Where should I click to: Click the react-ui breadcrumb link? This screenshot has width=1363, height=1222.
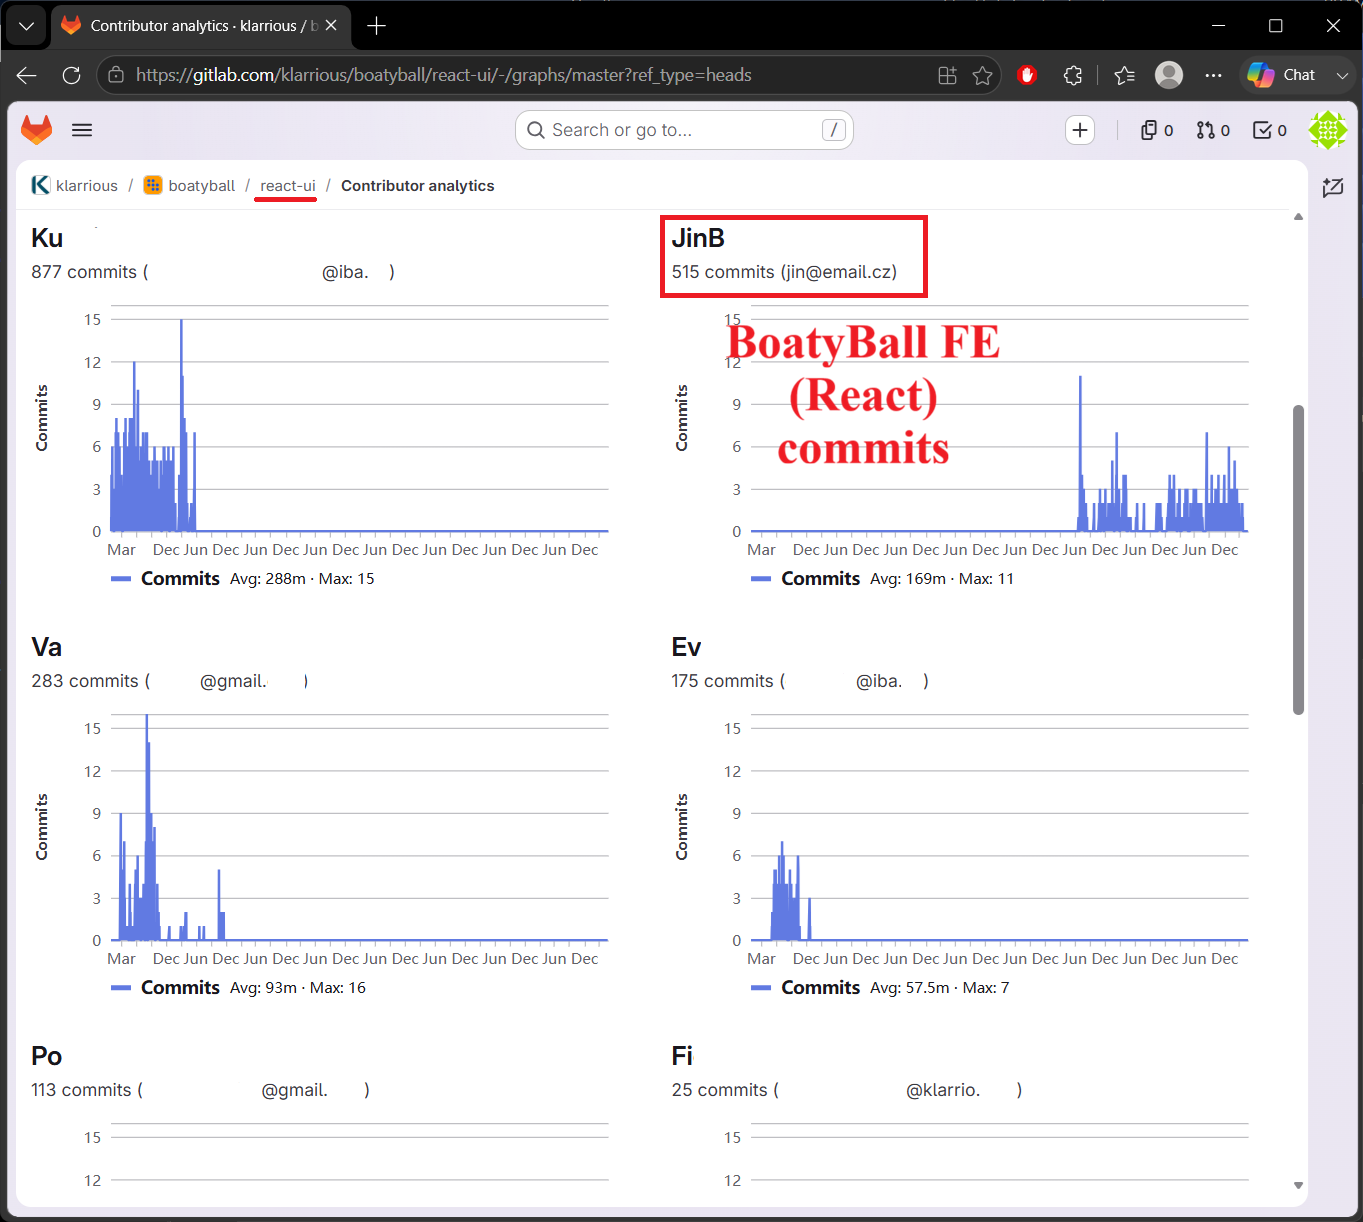288,186
